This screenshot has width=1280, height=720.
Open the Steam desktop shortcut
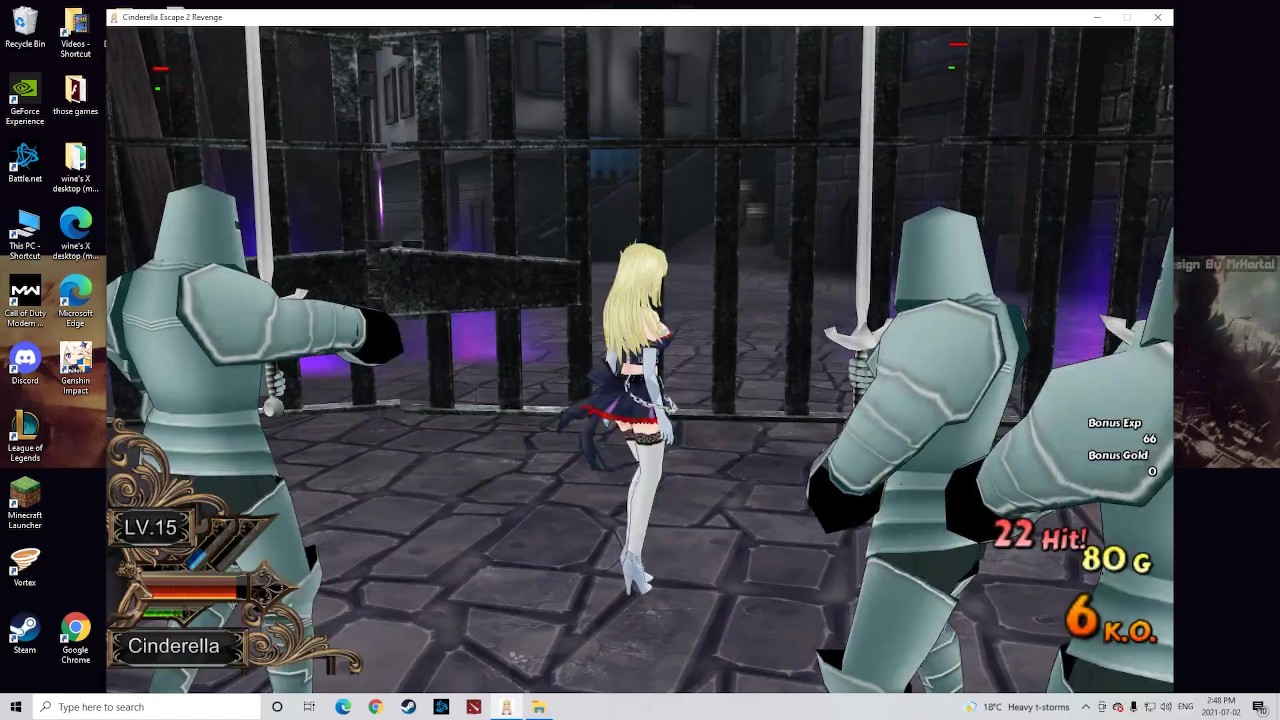(x=25, y=633)
